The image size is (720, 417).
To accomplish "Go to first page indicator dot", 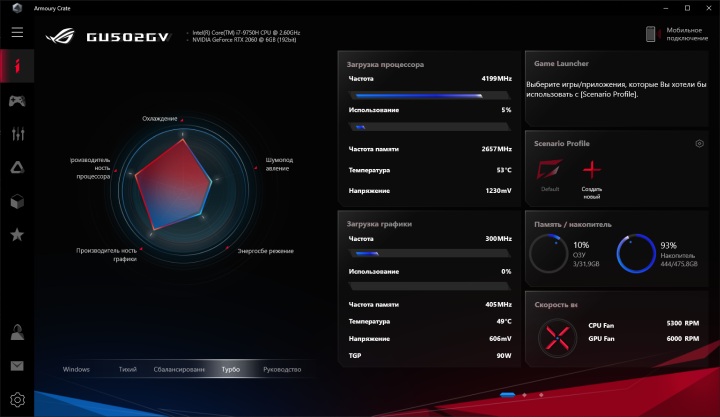I will (507, 394).
